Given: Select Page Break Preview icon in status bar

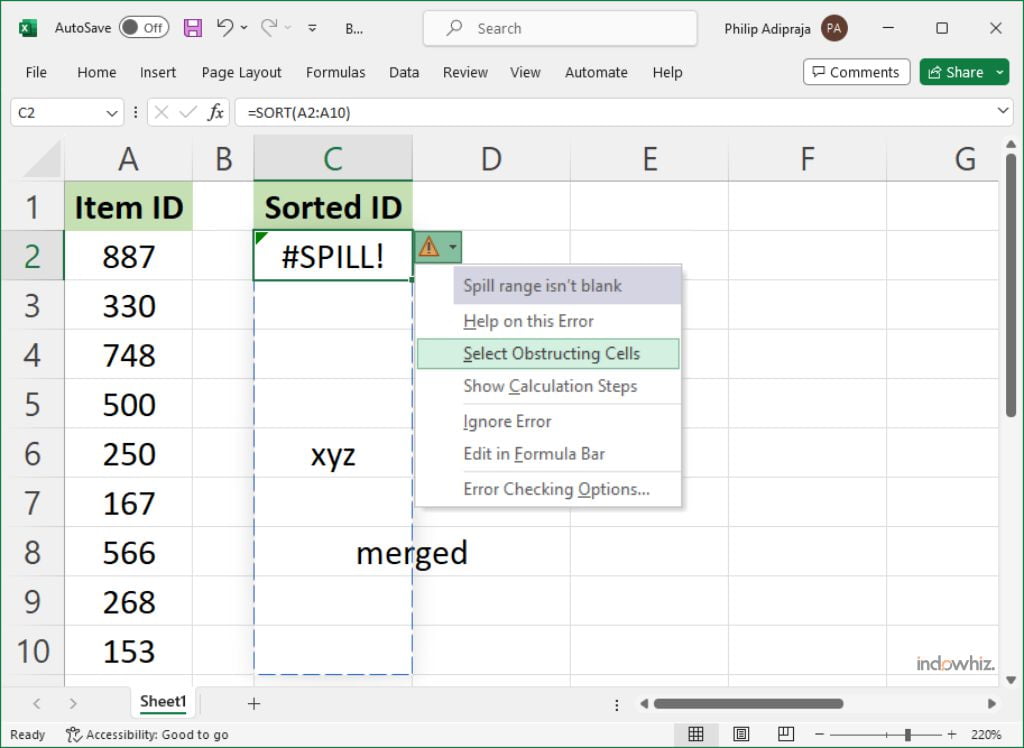Looking at the screenshot, I should point(786,734).
